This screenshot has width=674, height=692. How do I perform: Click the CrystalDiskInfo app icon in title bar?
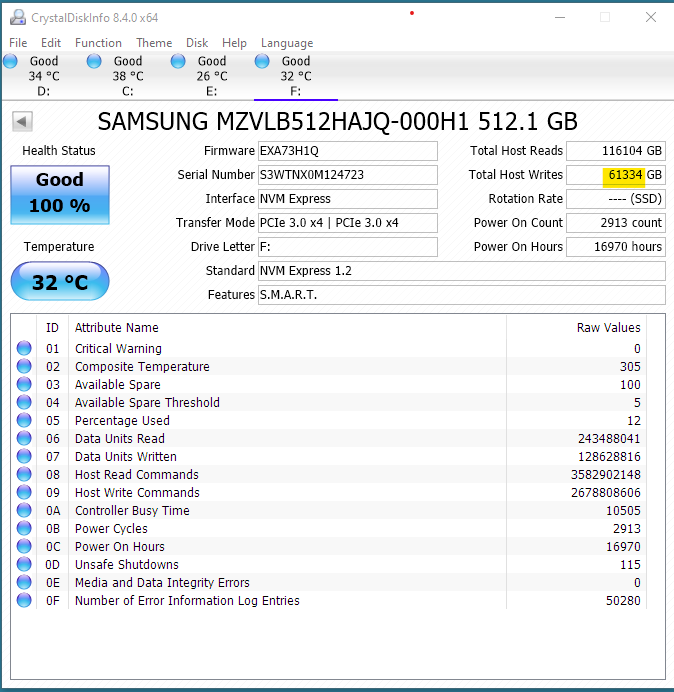(x=18, y=17)
